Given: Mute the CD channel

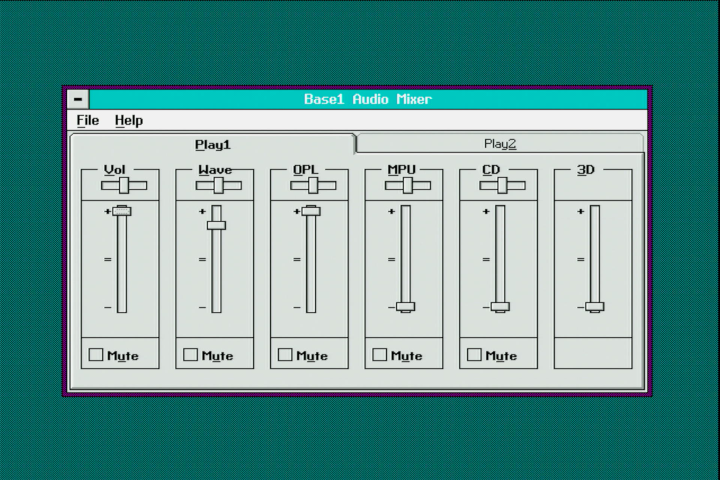Looking at the screenshot, I should click(x=474, y=354).
